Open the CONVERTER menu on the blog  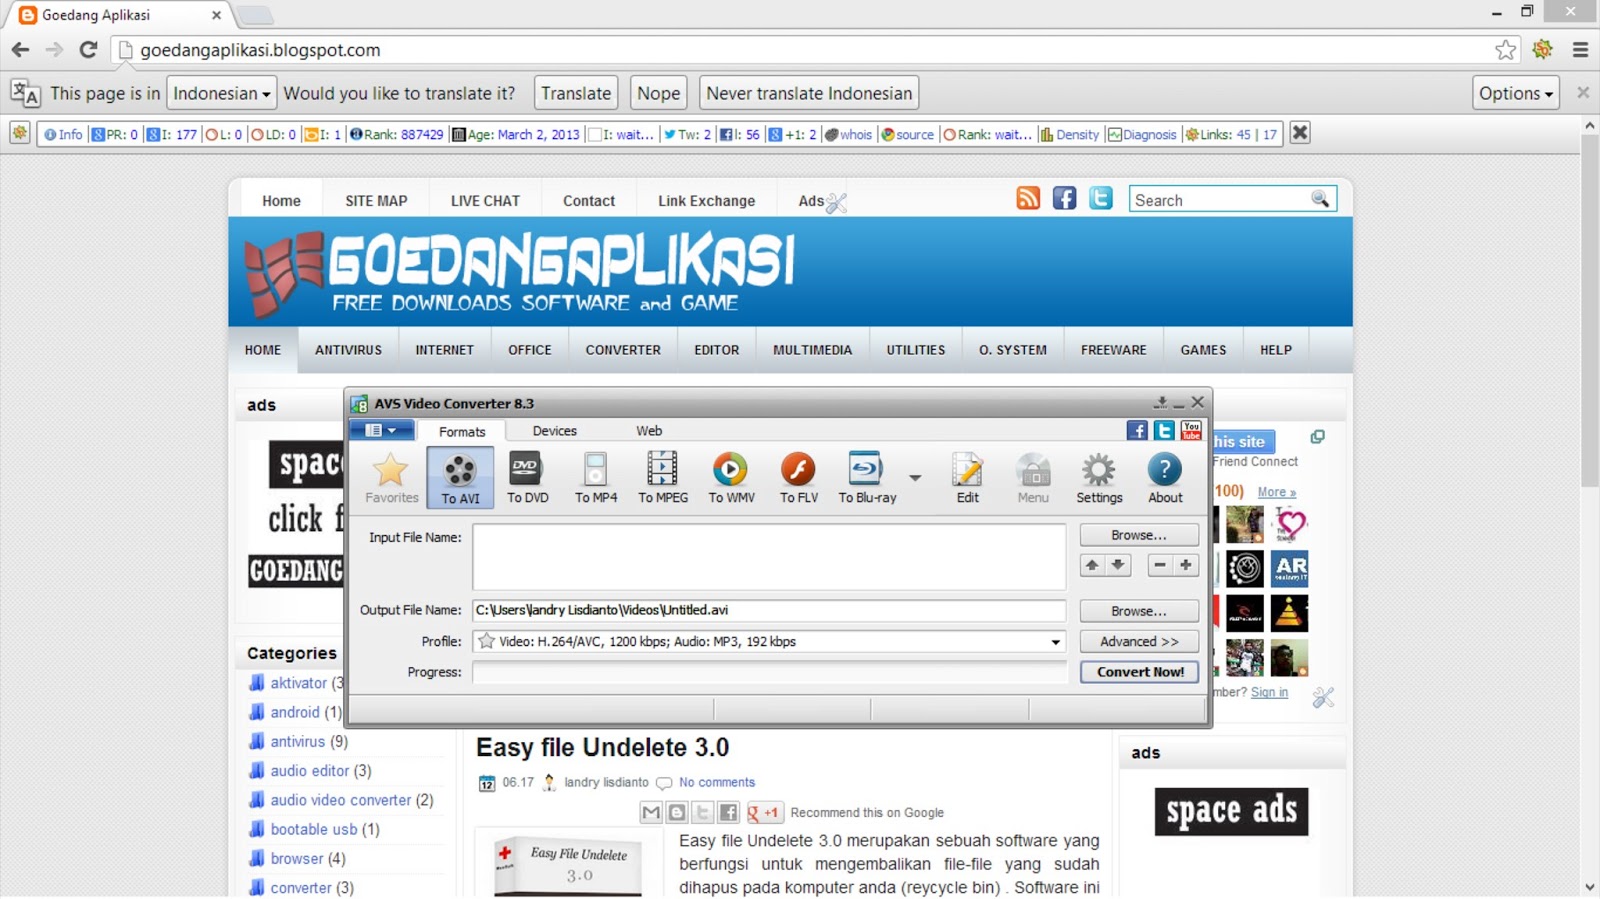pos(623,350)
